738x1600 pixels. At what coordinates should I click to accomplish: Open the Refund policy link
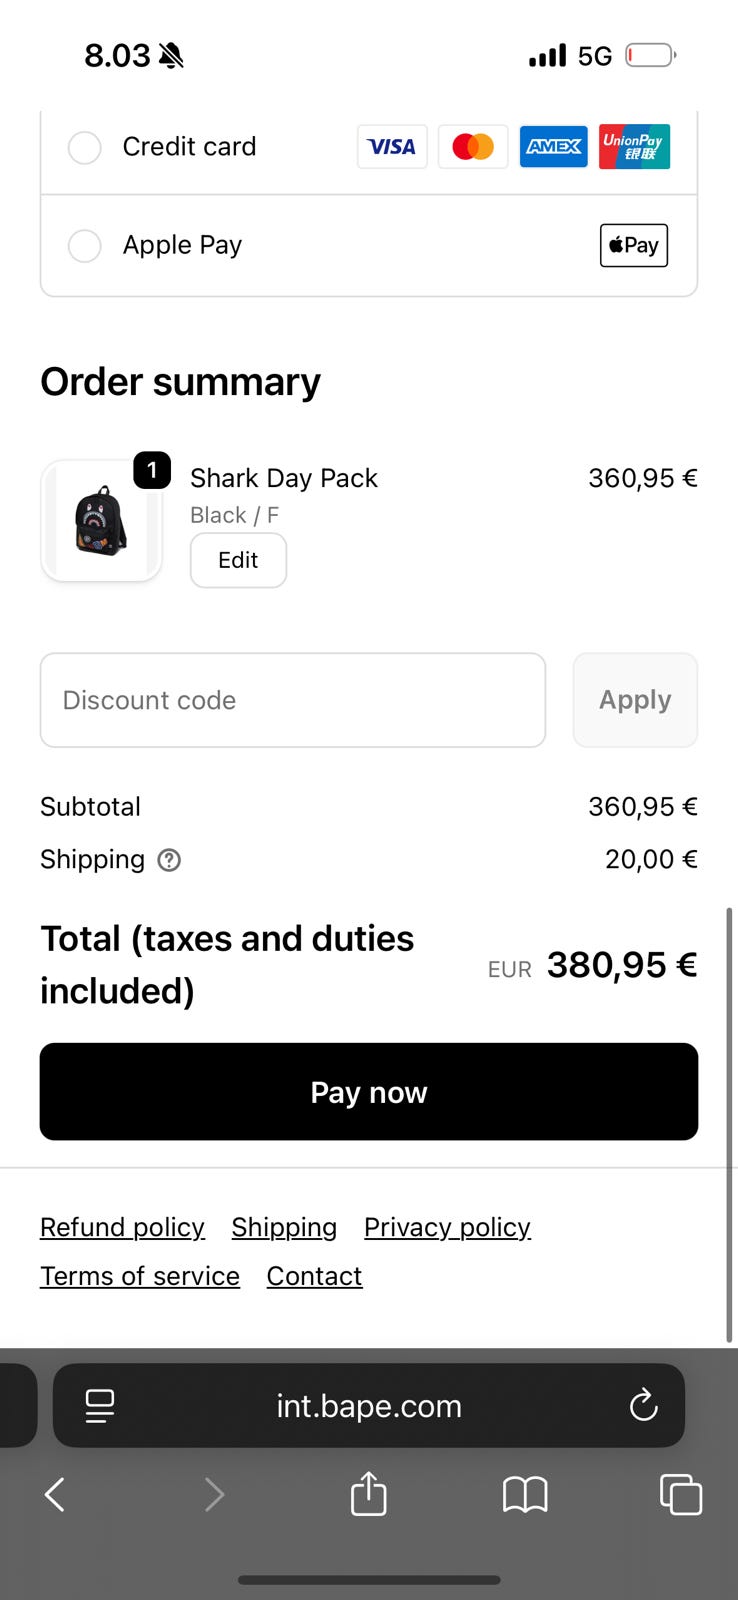point(122,1227)
